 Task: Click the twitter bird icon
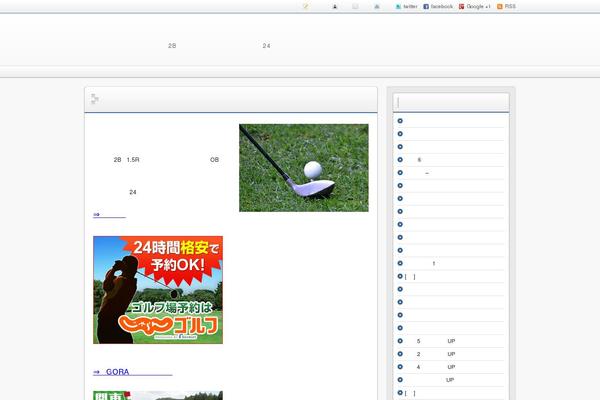398,7
